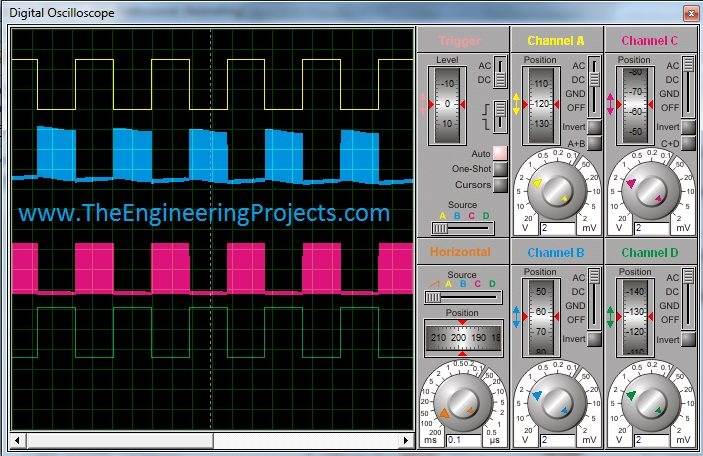Click the waveform scrollbar left arrow
This screenshot has width=703, height=456.
pyautogui.click(x=17, y=440)
